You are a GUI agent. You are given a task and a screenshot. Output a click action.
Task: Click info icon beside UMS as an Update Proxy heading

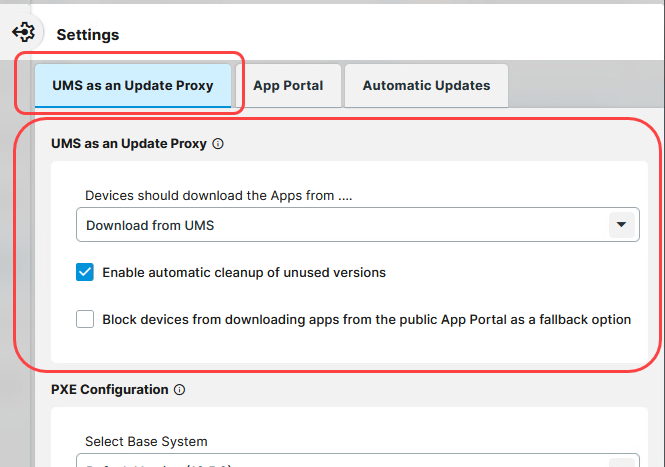coord(219,144)
